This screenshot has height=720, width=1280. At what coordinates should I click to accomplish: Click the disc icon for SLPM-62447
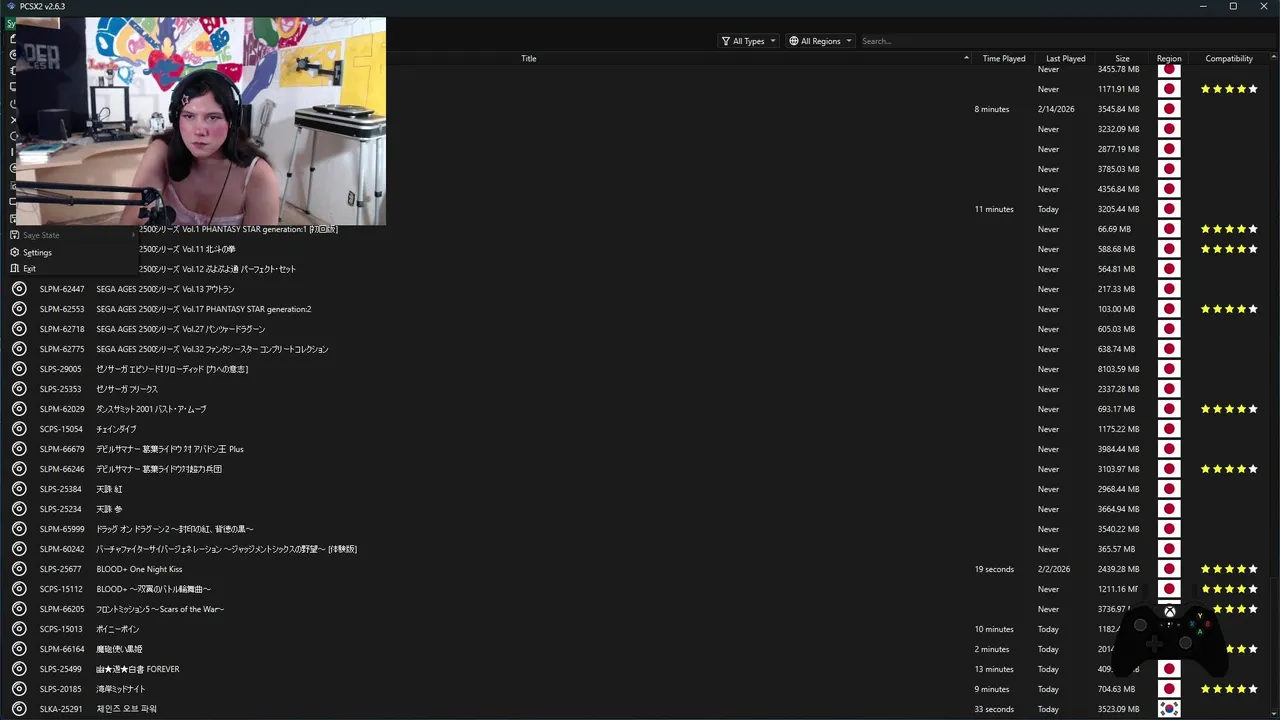19,289
